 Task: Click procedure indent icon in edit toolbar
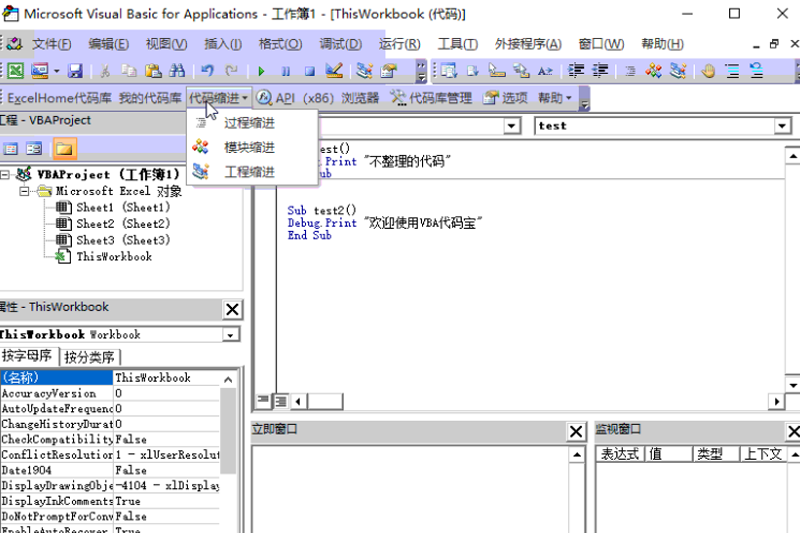point(630,71)
